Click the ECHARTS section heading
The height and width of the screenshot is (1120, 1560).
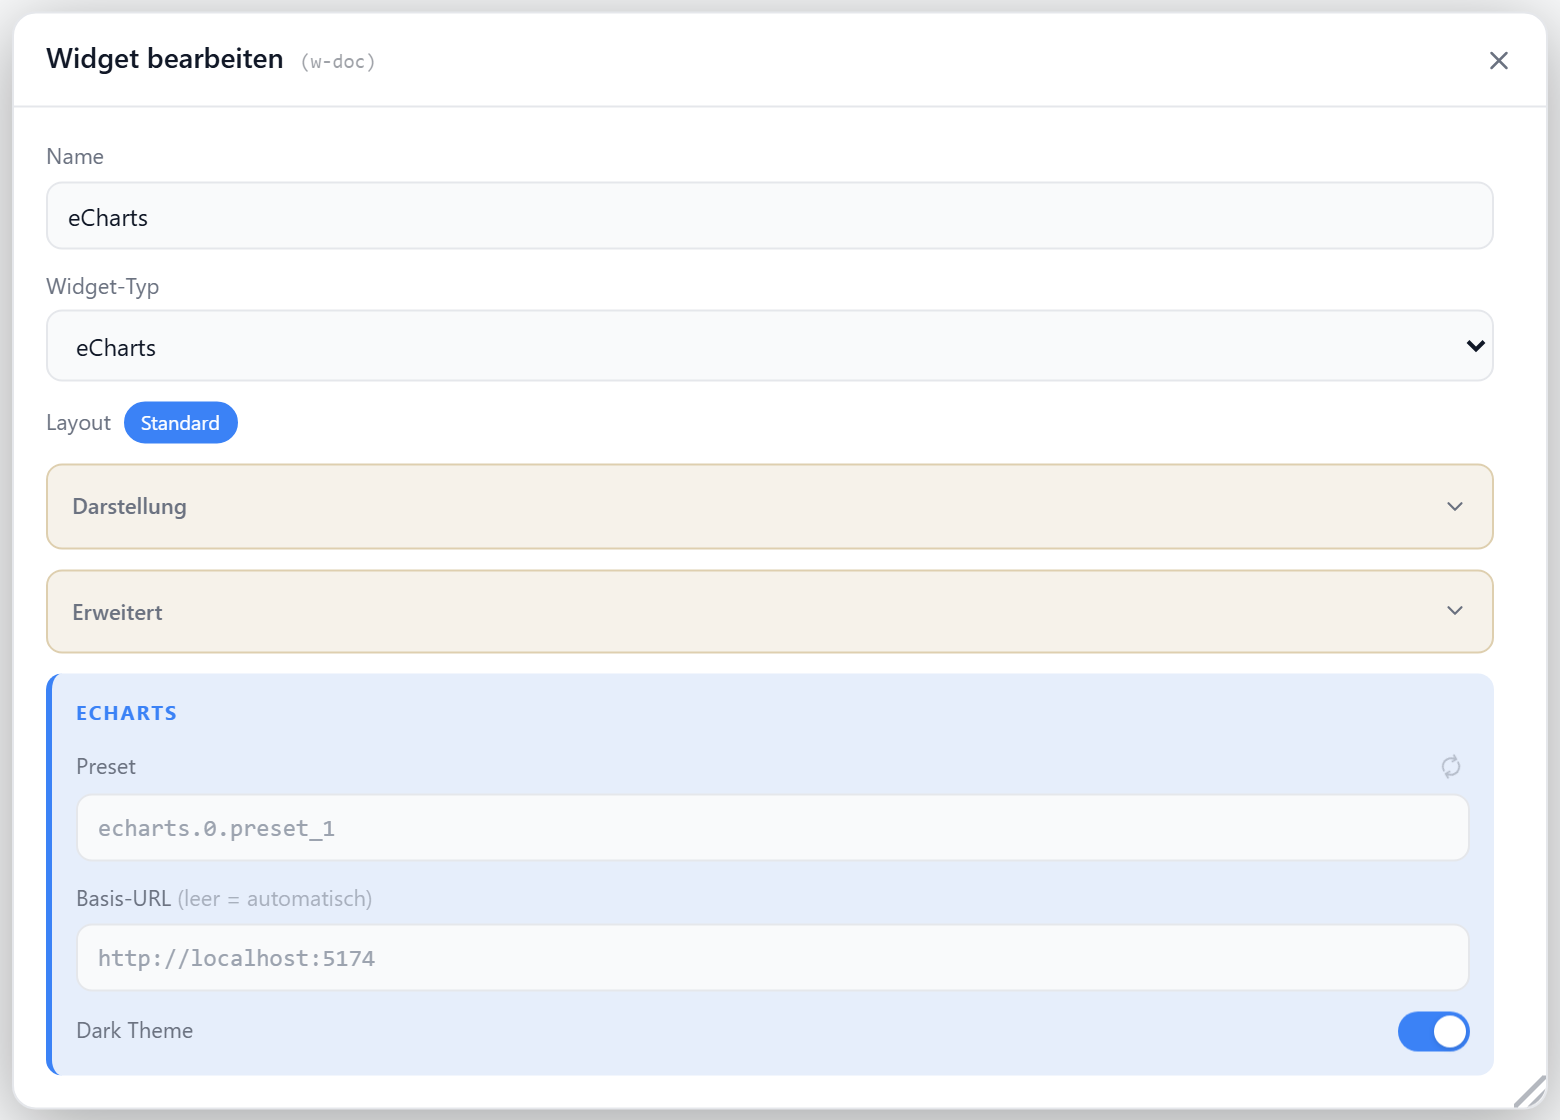click(127, 713)
